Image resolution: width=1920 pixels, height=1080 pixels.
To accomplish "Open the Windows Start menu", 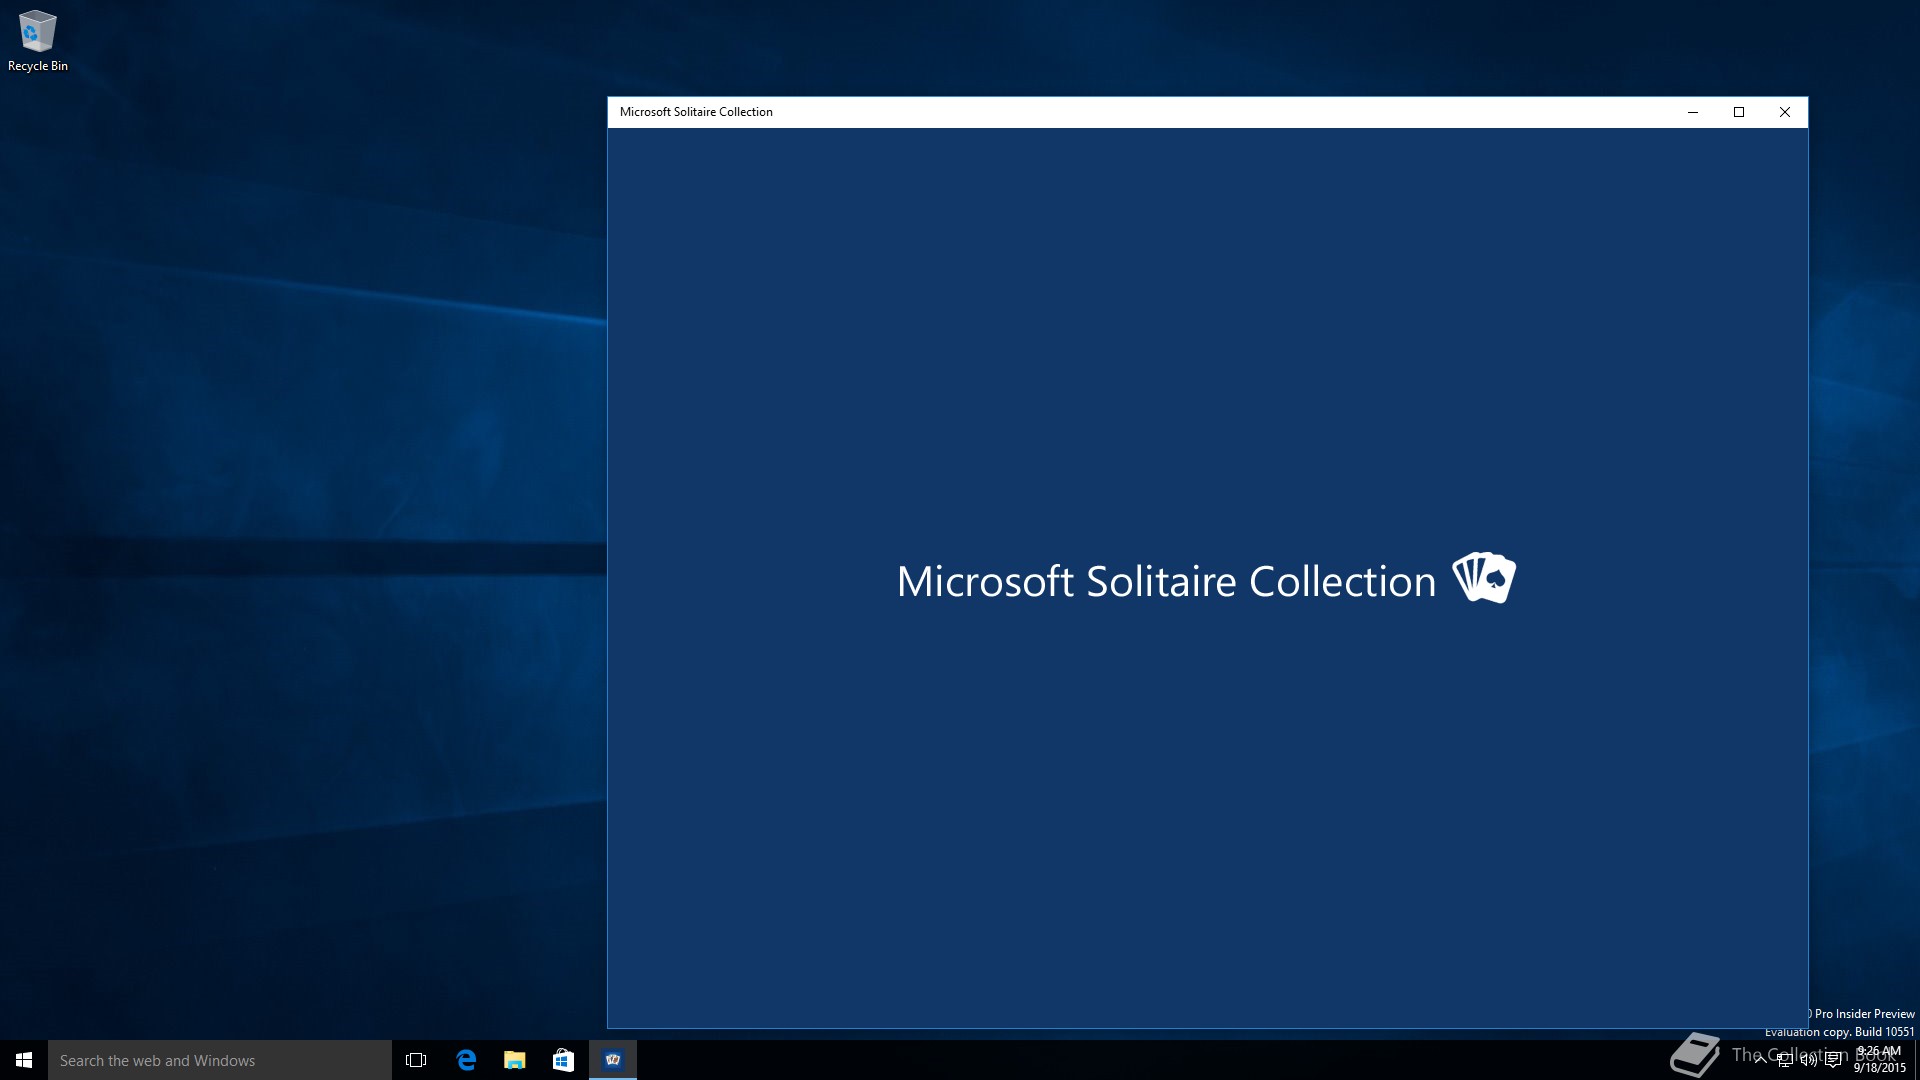I will (24, 1060).
